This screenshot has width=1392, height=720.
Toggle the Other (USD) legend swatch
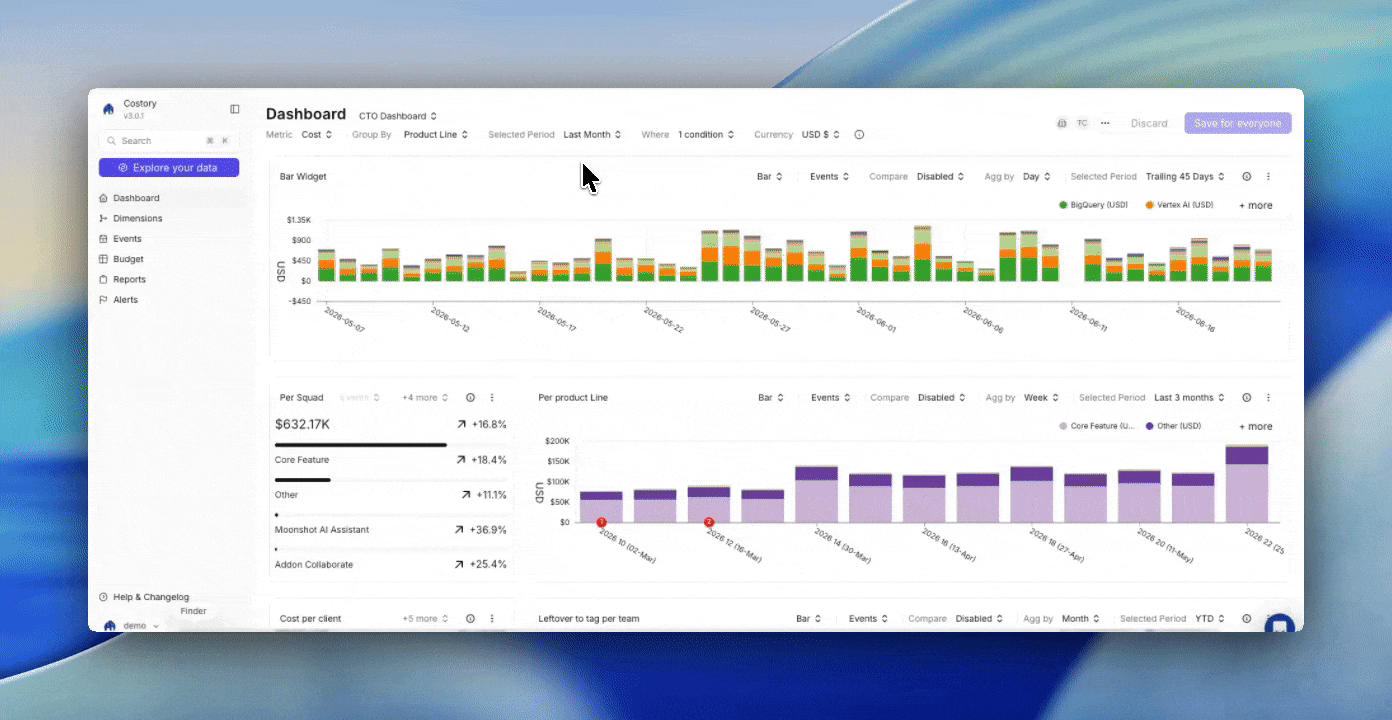point(1149,426)
